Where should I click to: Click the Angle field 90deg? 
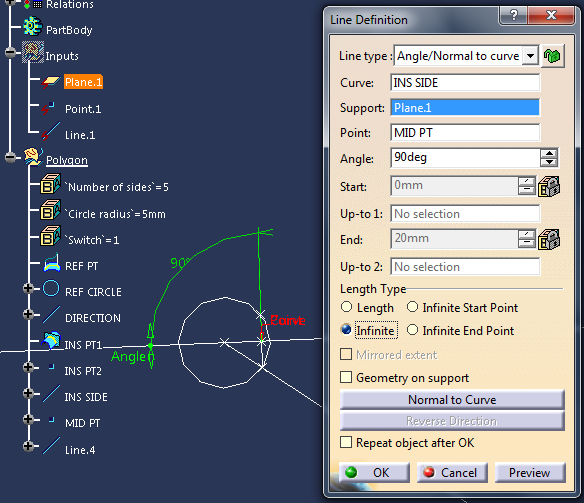tap(465, 157)
